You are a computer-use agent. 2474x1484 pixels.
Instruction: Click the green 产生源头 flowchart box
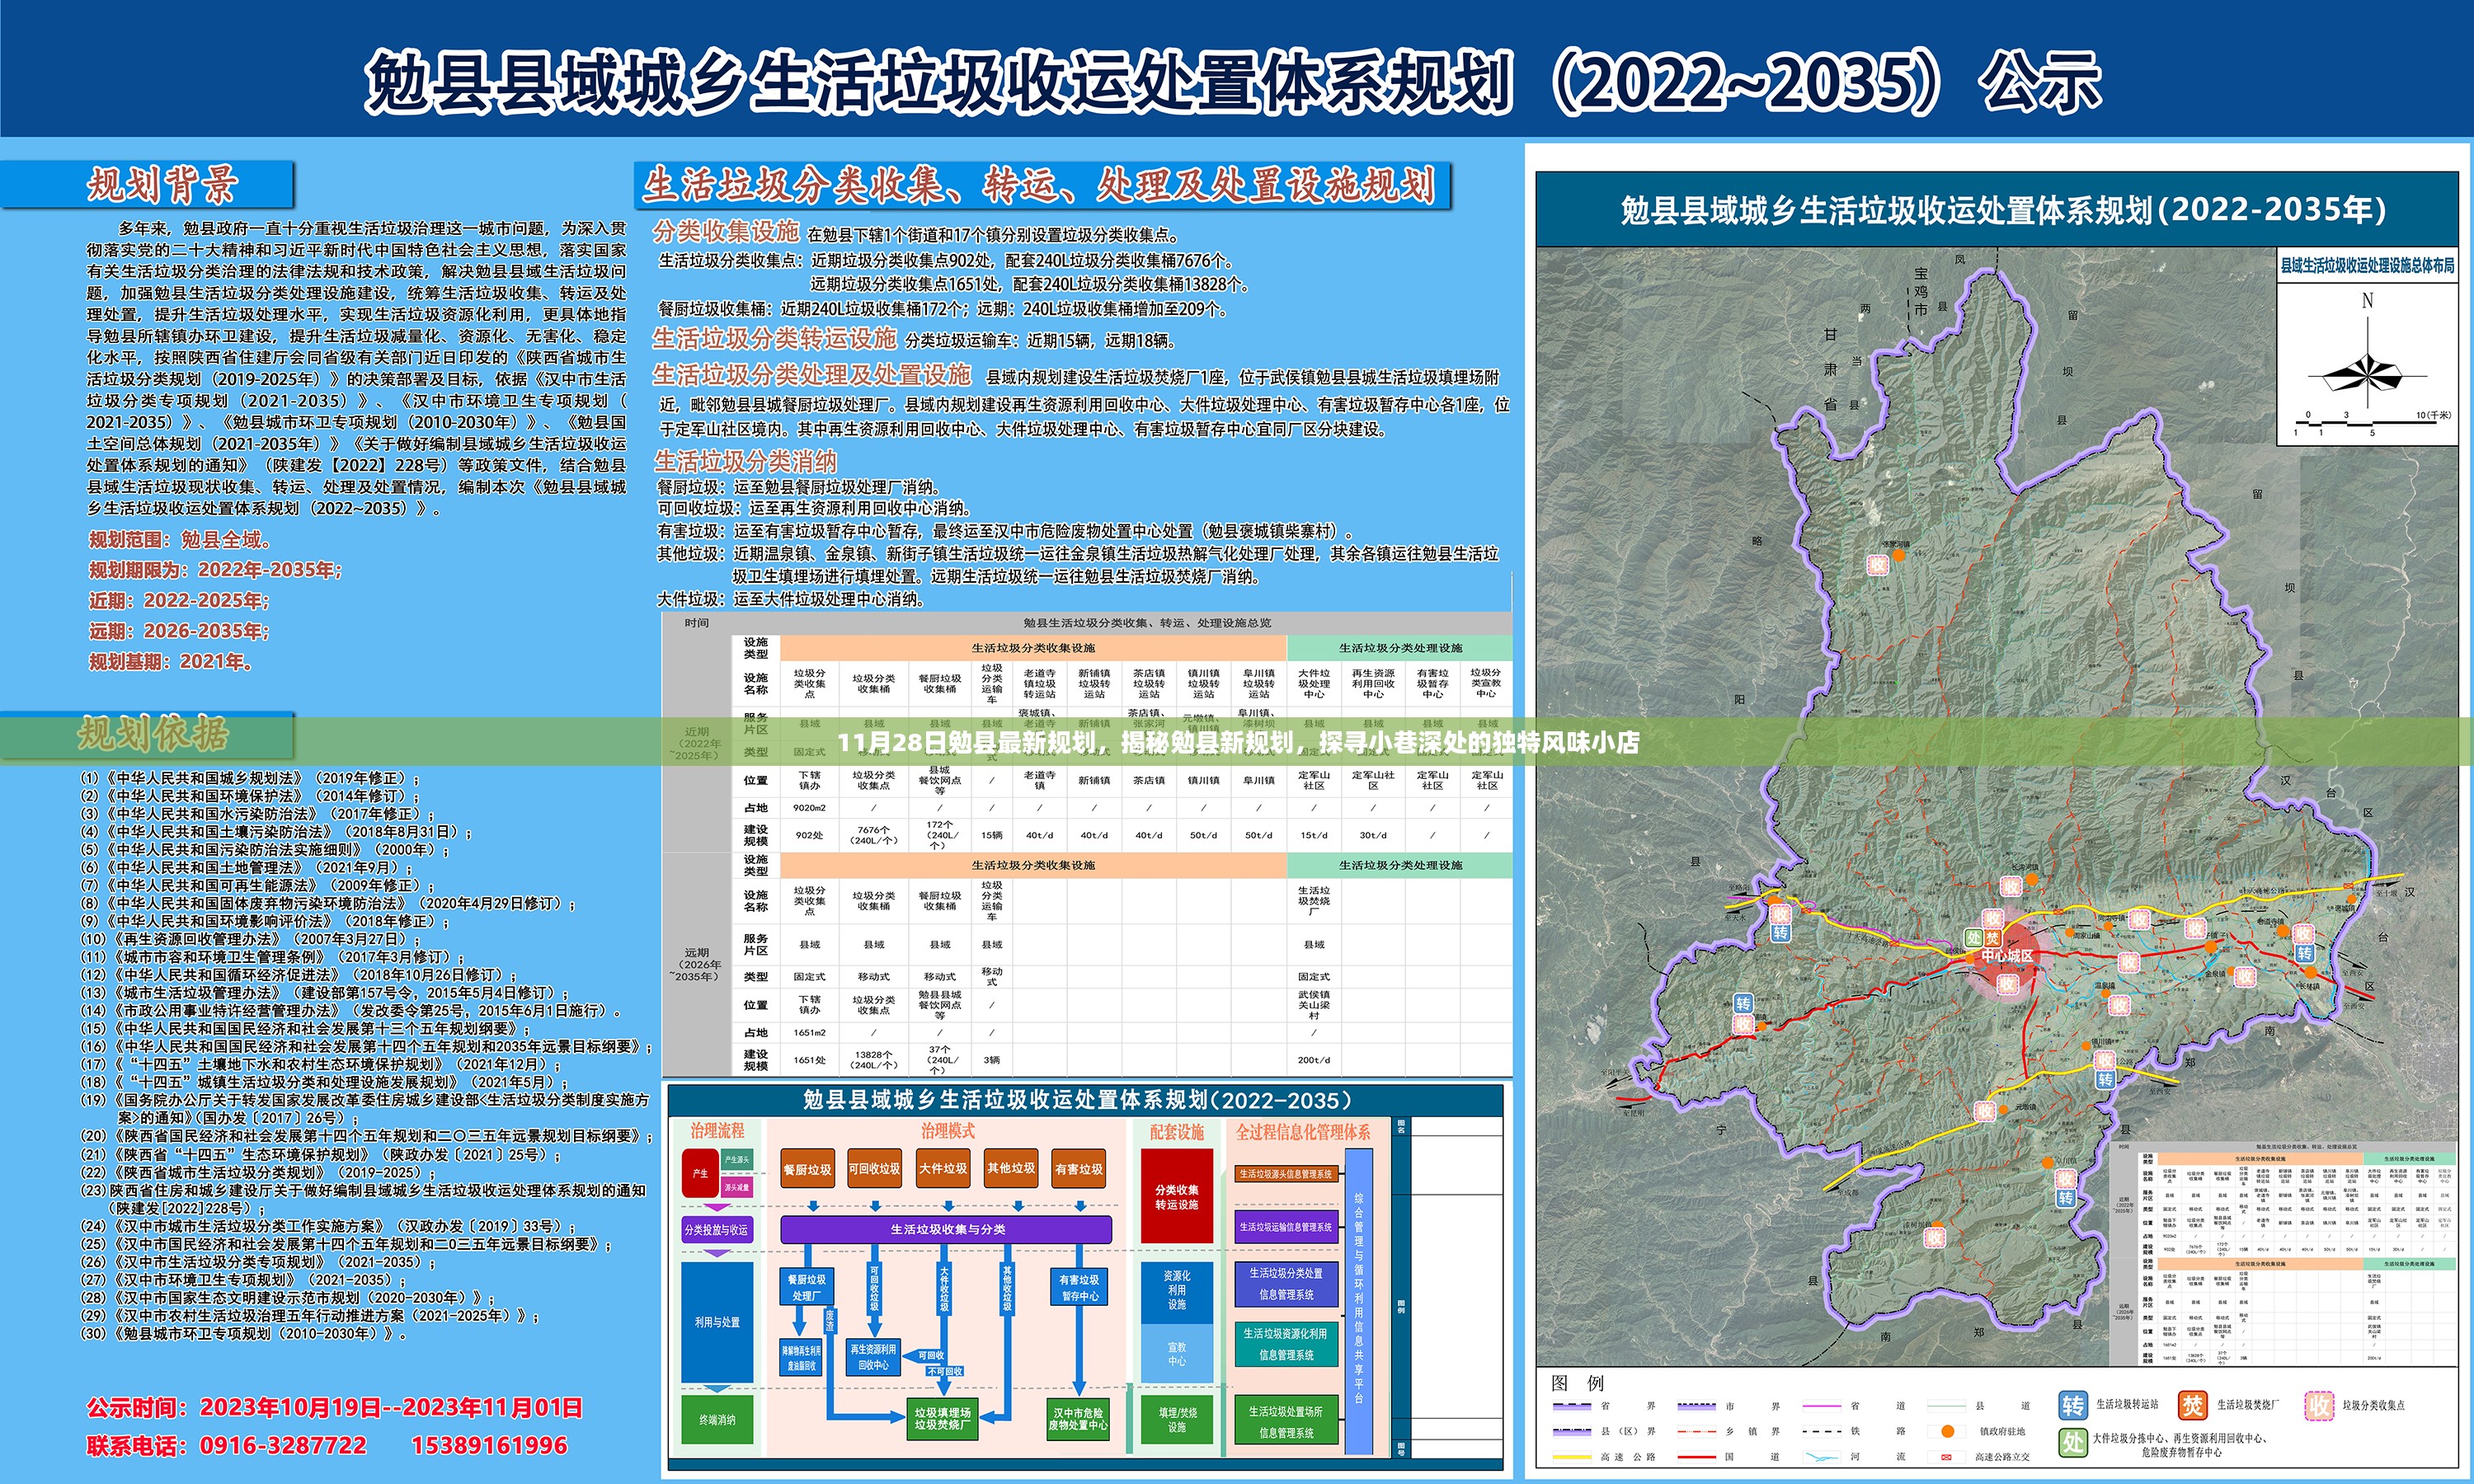(x=737, y=1160)
